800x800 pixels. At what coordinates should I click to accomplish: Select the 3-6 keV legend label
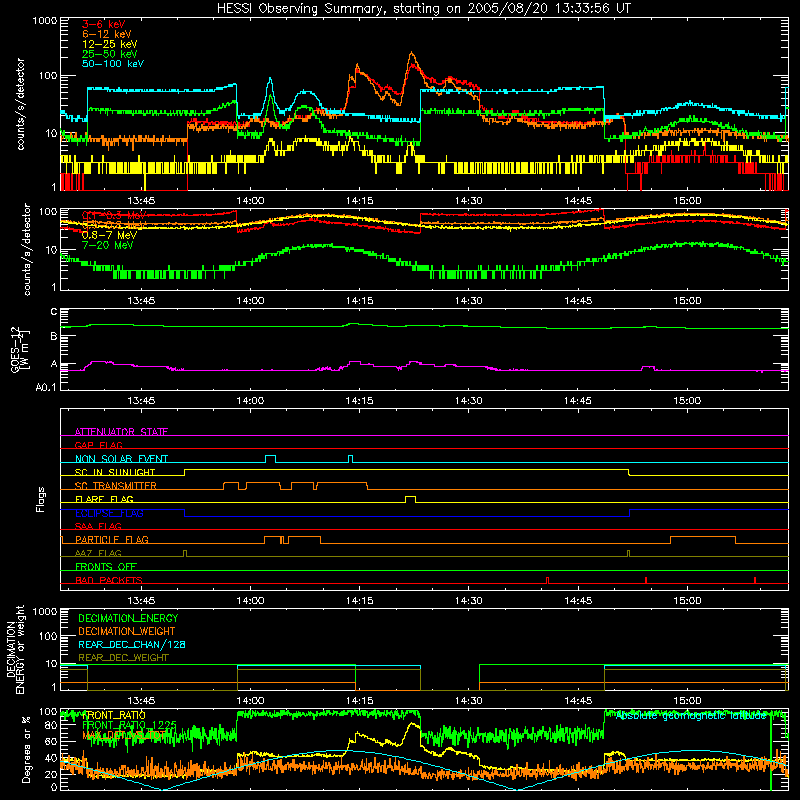click(103, 24)
